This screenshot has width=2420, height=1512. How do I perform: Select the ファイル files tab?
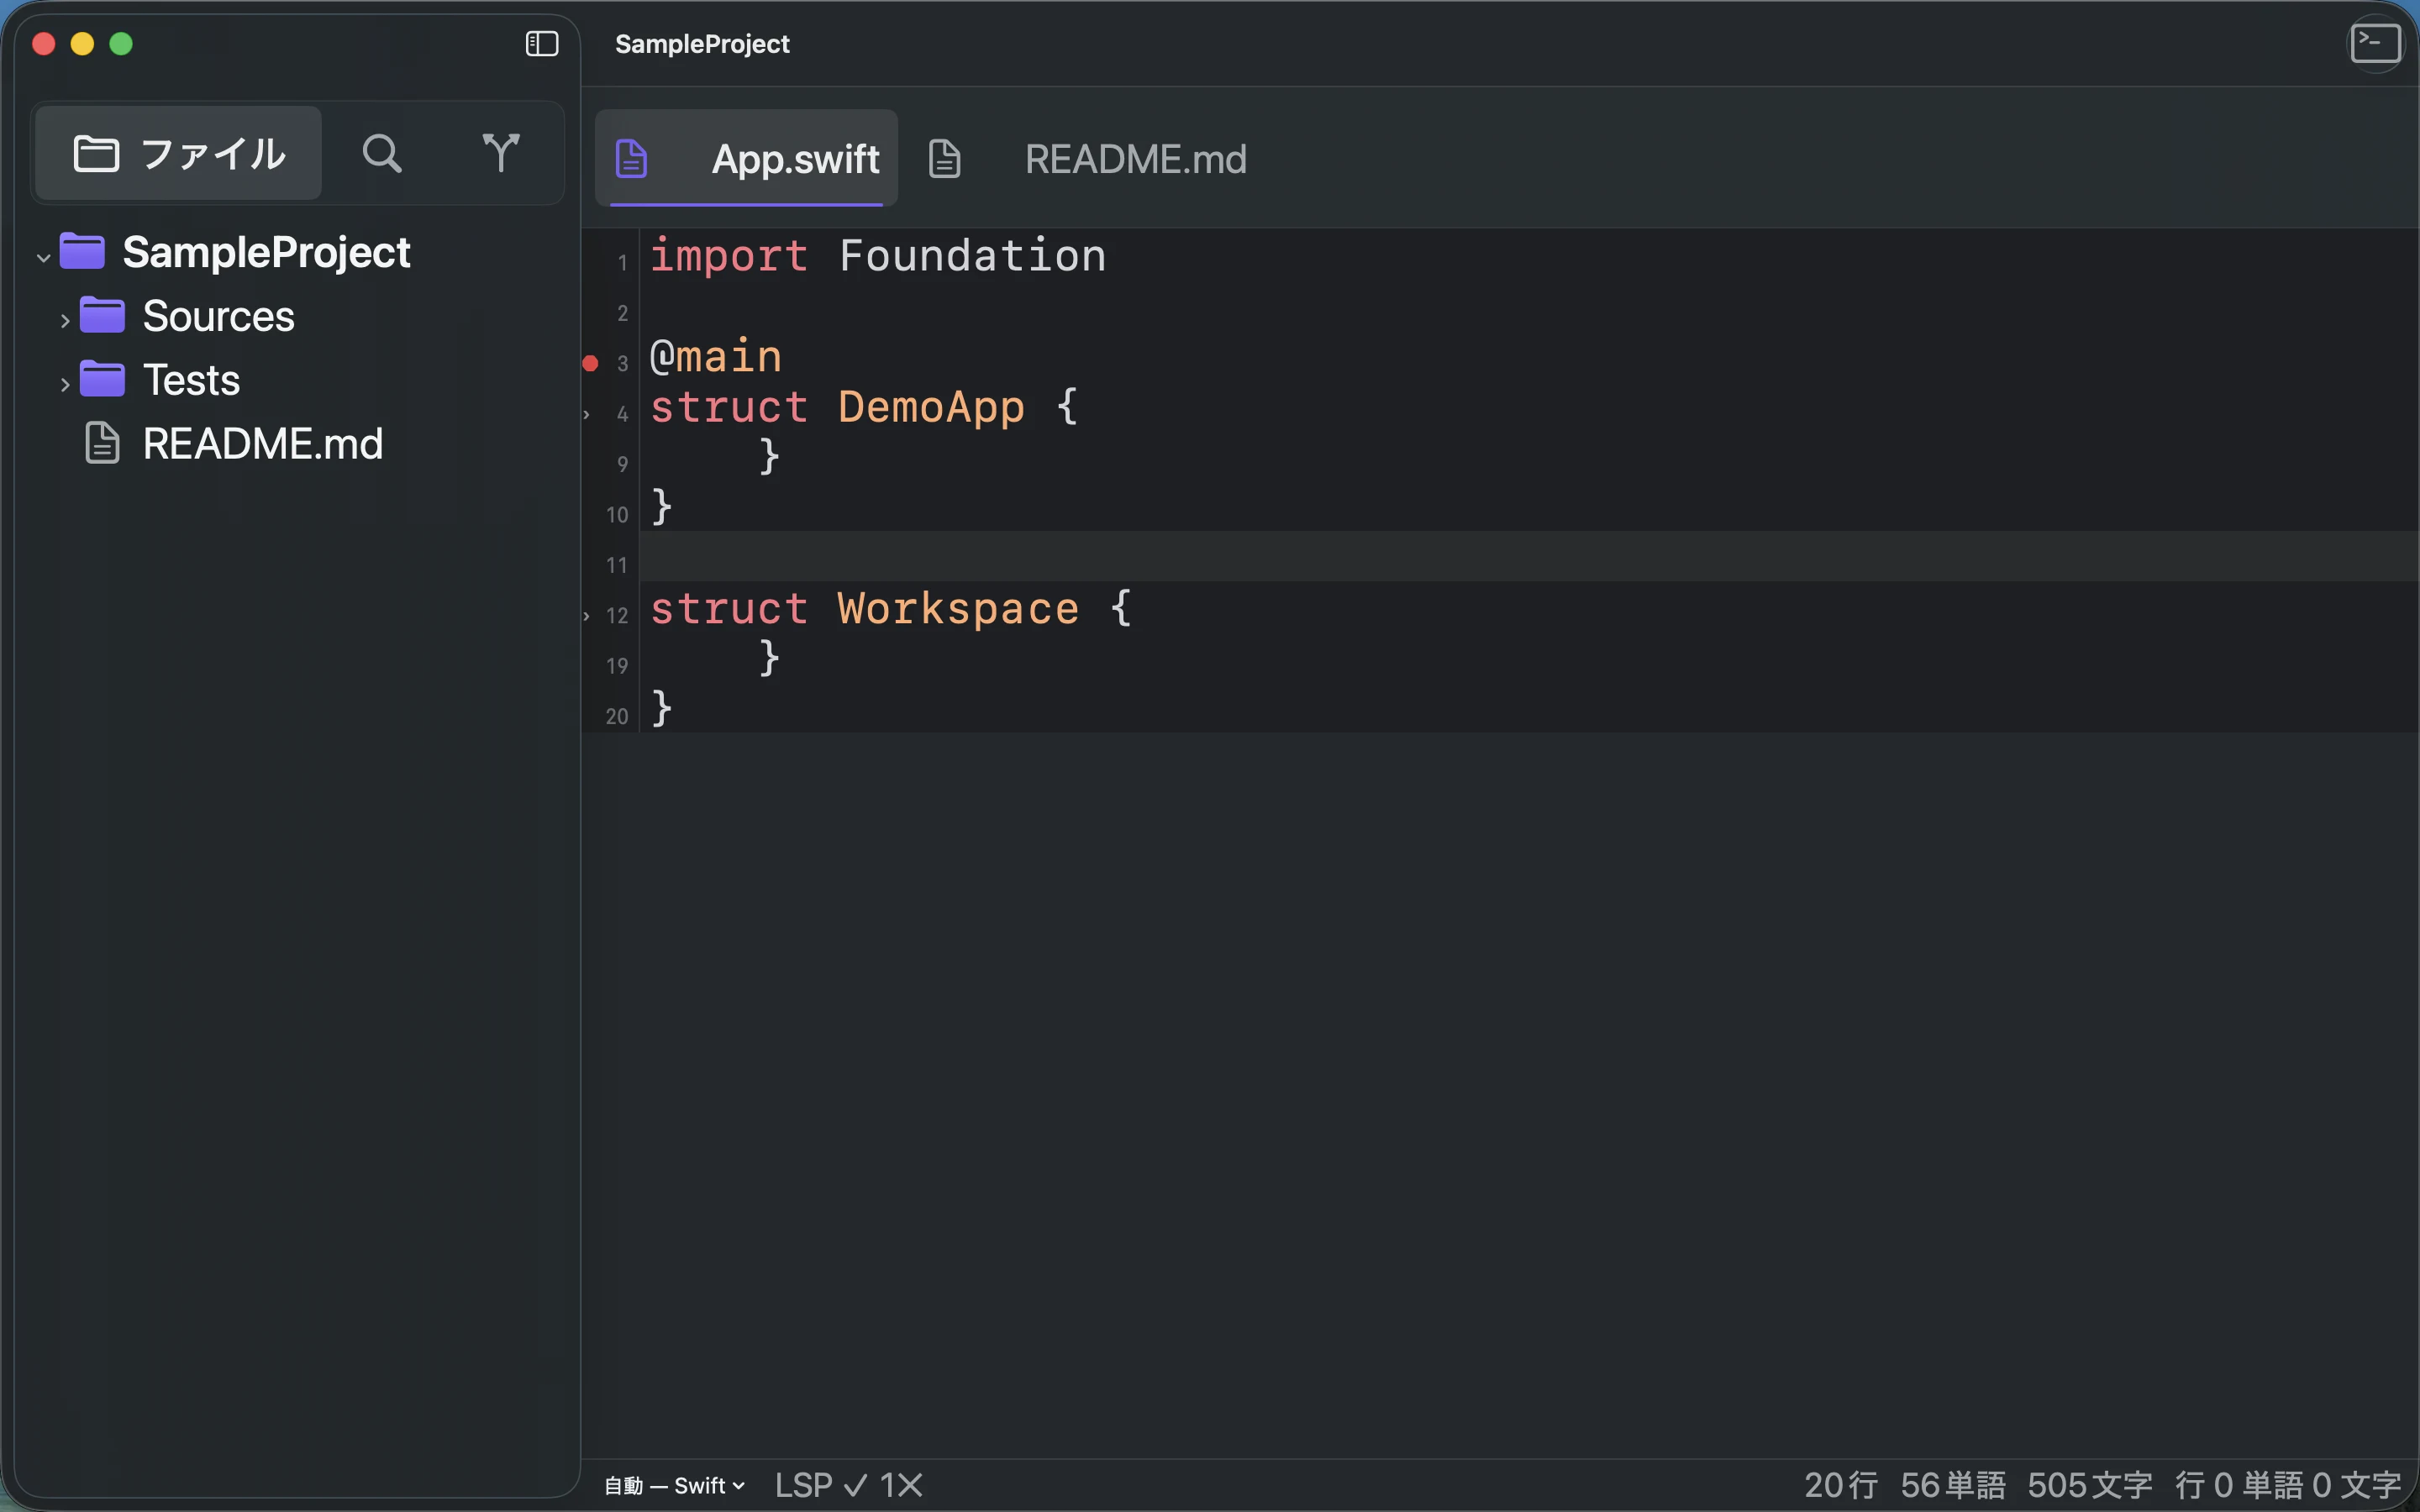pos(179,153)
